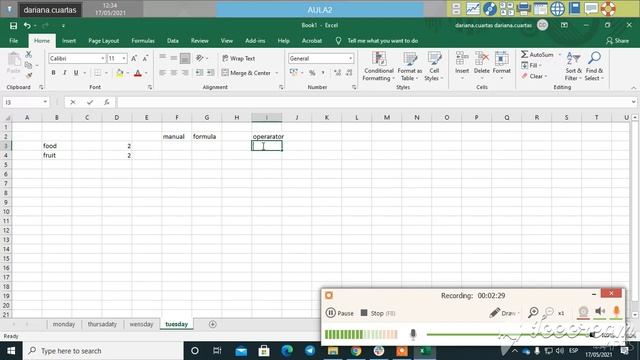This screenshot has width=640, height=360.
Task: Apply the red font color
Action: pyautogui.click(x=138, y=73)
